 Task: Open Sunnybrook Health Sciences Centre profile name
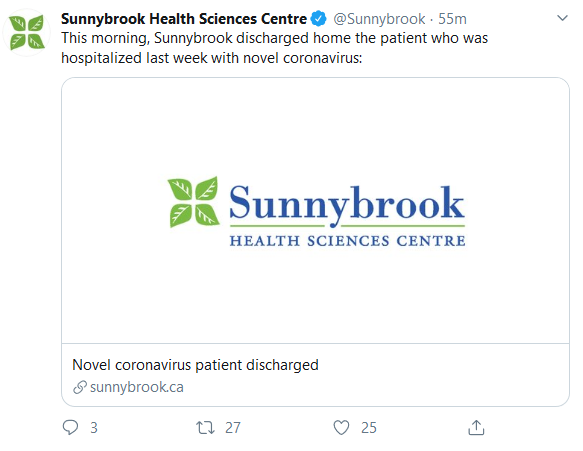184,19
